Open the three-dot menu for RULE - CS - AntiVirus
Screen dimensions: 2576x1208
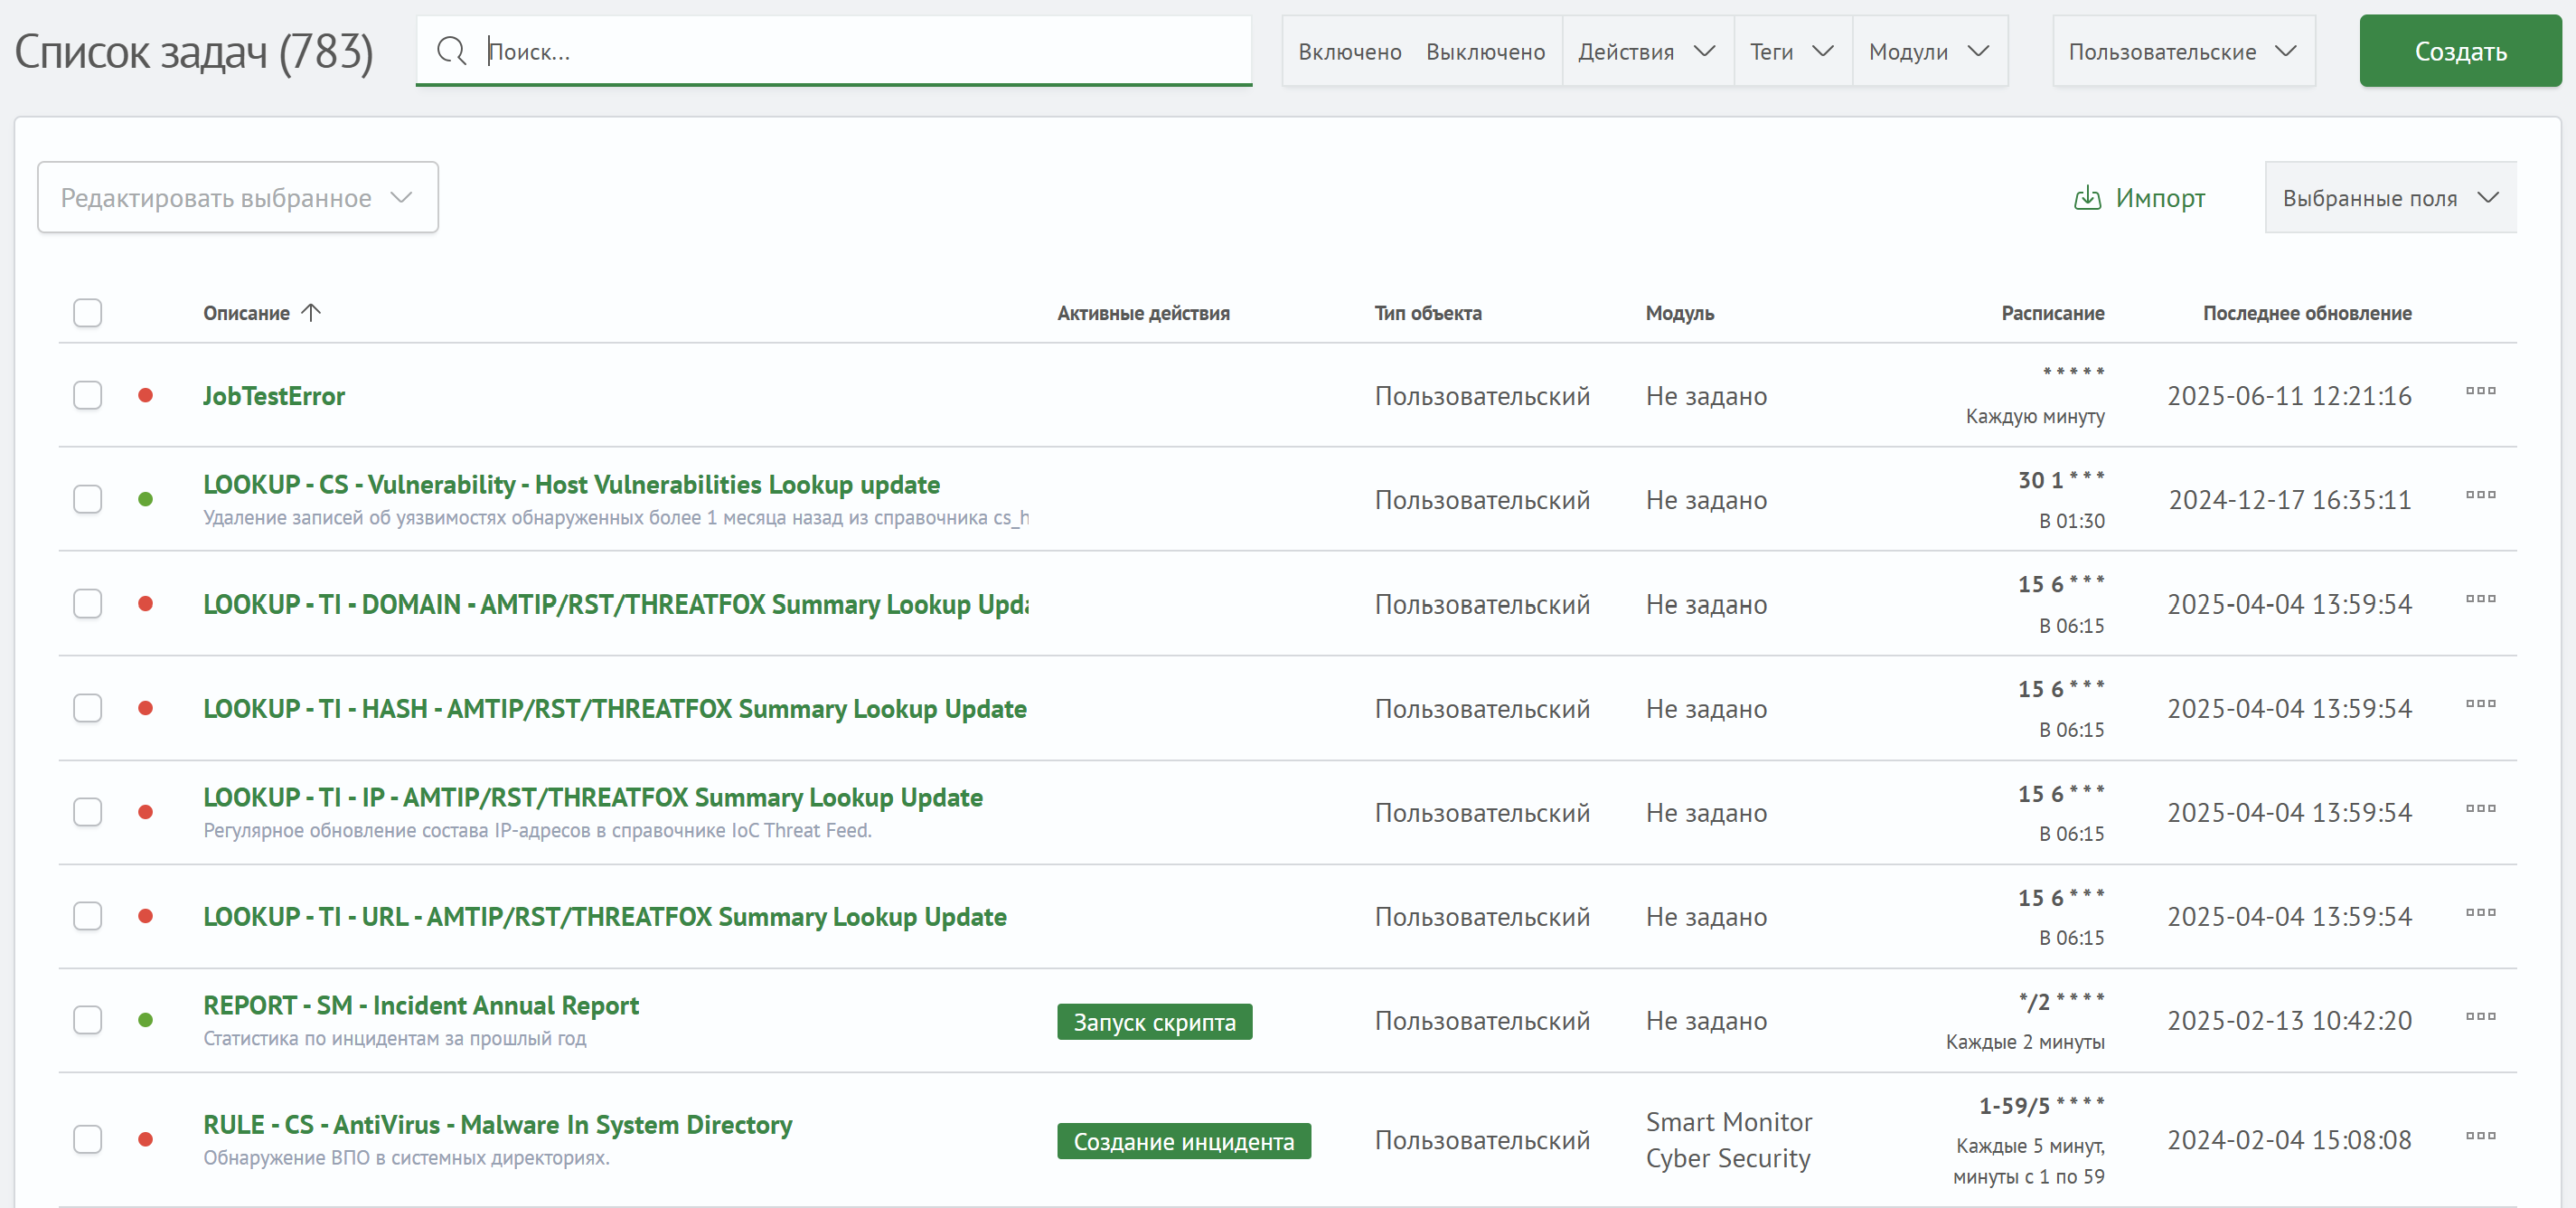2480,1135
